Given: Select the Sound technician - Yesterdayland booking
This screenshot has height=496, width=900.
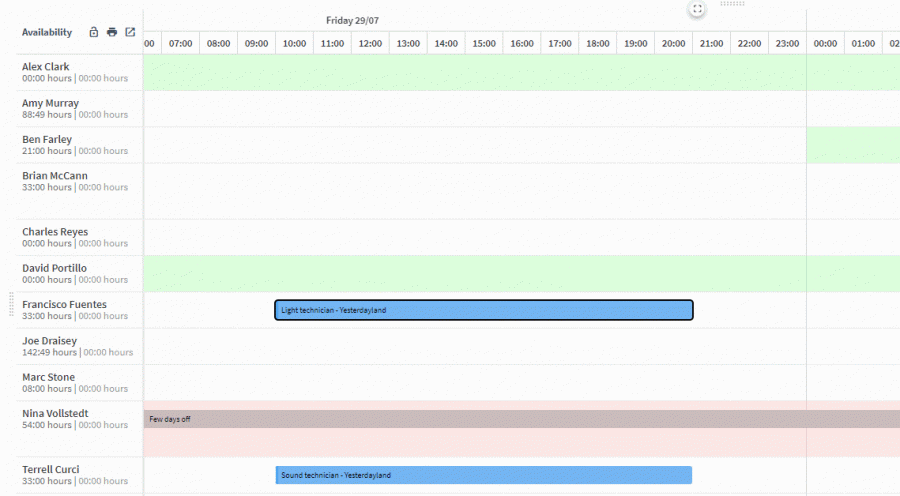Looking at the screenshot, I should point(484,475).
